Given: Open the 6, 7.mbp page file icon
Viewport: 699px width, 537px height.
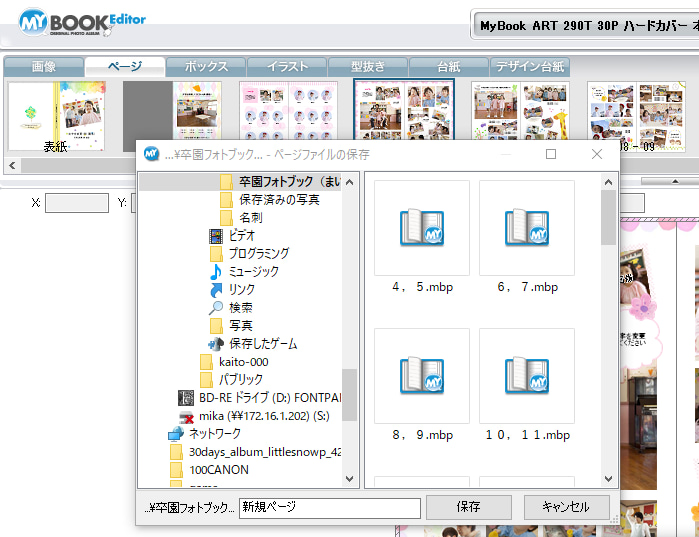Looking at the screenshot, I should coord(526,228).
